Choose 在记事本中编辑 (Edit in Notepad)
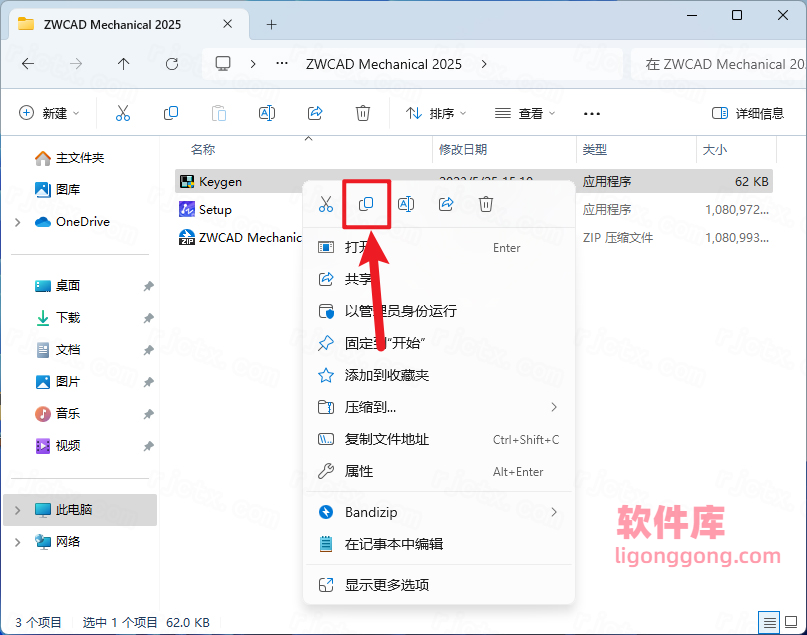This screenshot has width=807, height=635. [x=438, y=544]
